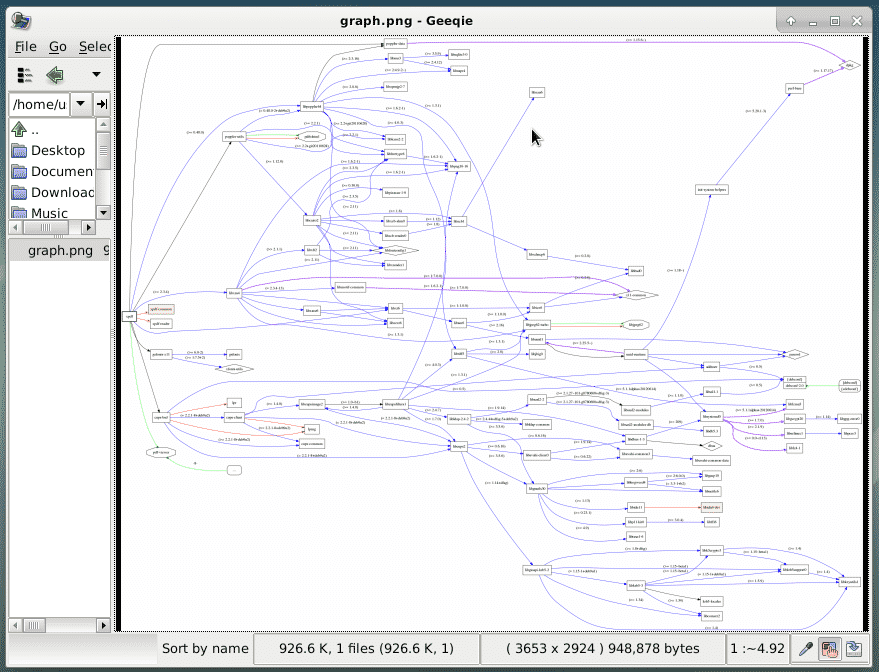Select graph.png in the file list
The width and height of the screenshot is (879, 672).
coord(62,250)
